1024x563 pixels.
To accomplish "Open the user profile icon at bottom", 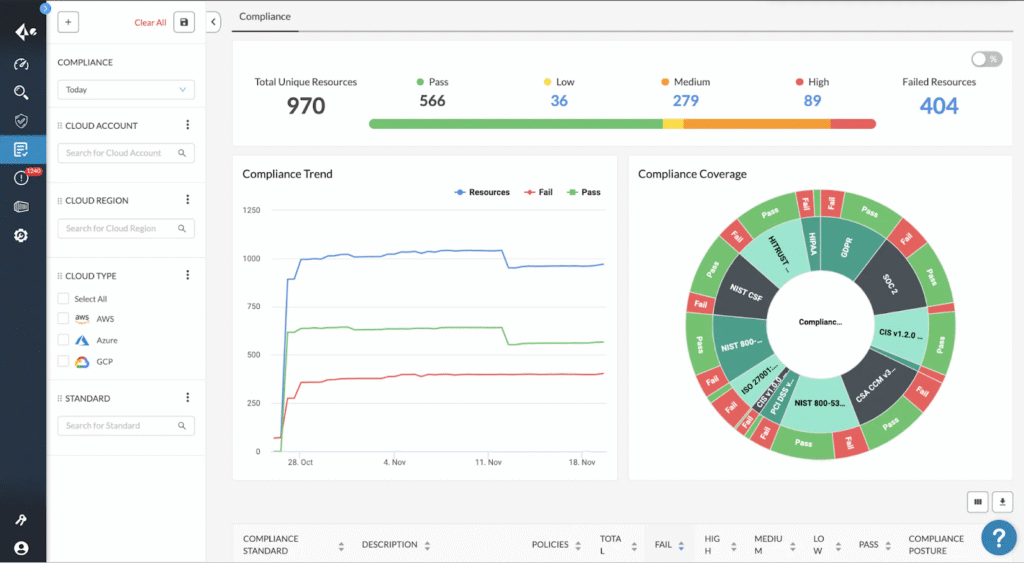I will pyautogui.click(x=21, y=548).
